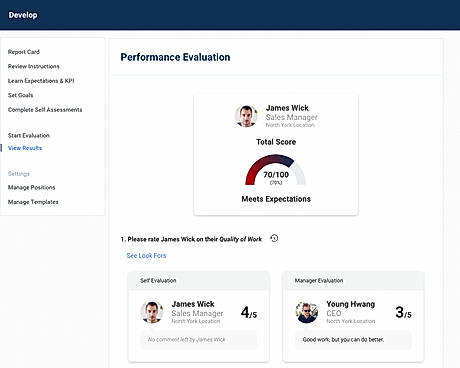Select View Results in sidebar

click(25, 148)
